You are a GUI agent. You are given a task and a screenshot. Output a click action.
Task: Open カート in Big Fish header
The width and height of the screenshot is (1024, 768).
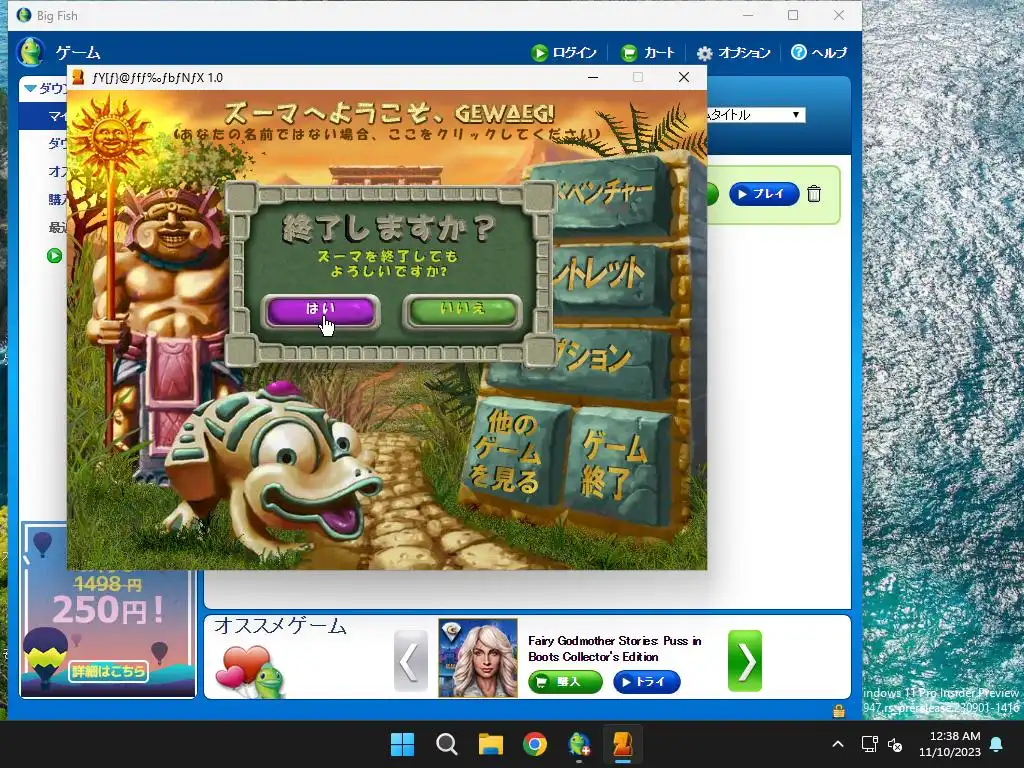pyautogui.click(x=647, y=53)
